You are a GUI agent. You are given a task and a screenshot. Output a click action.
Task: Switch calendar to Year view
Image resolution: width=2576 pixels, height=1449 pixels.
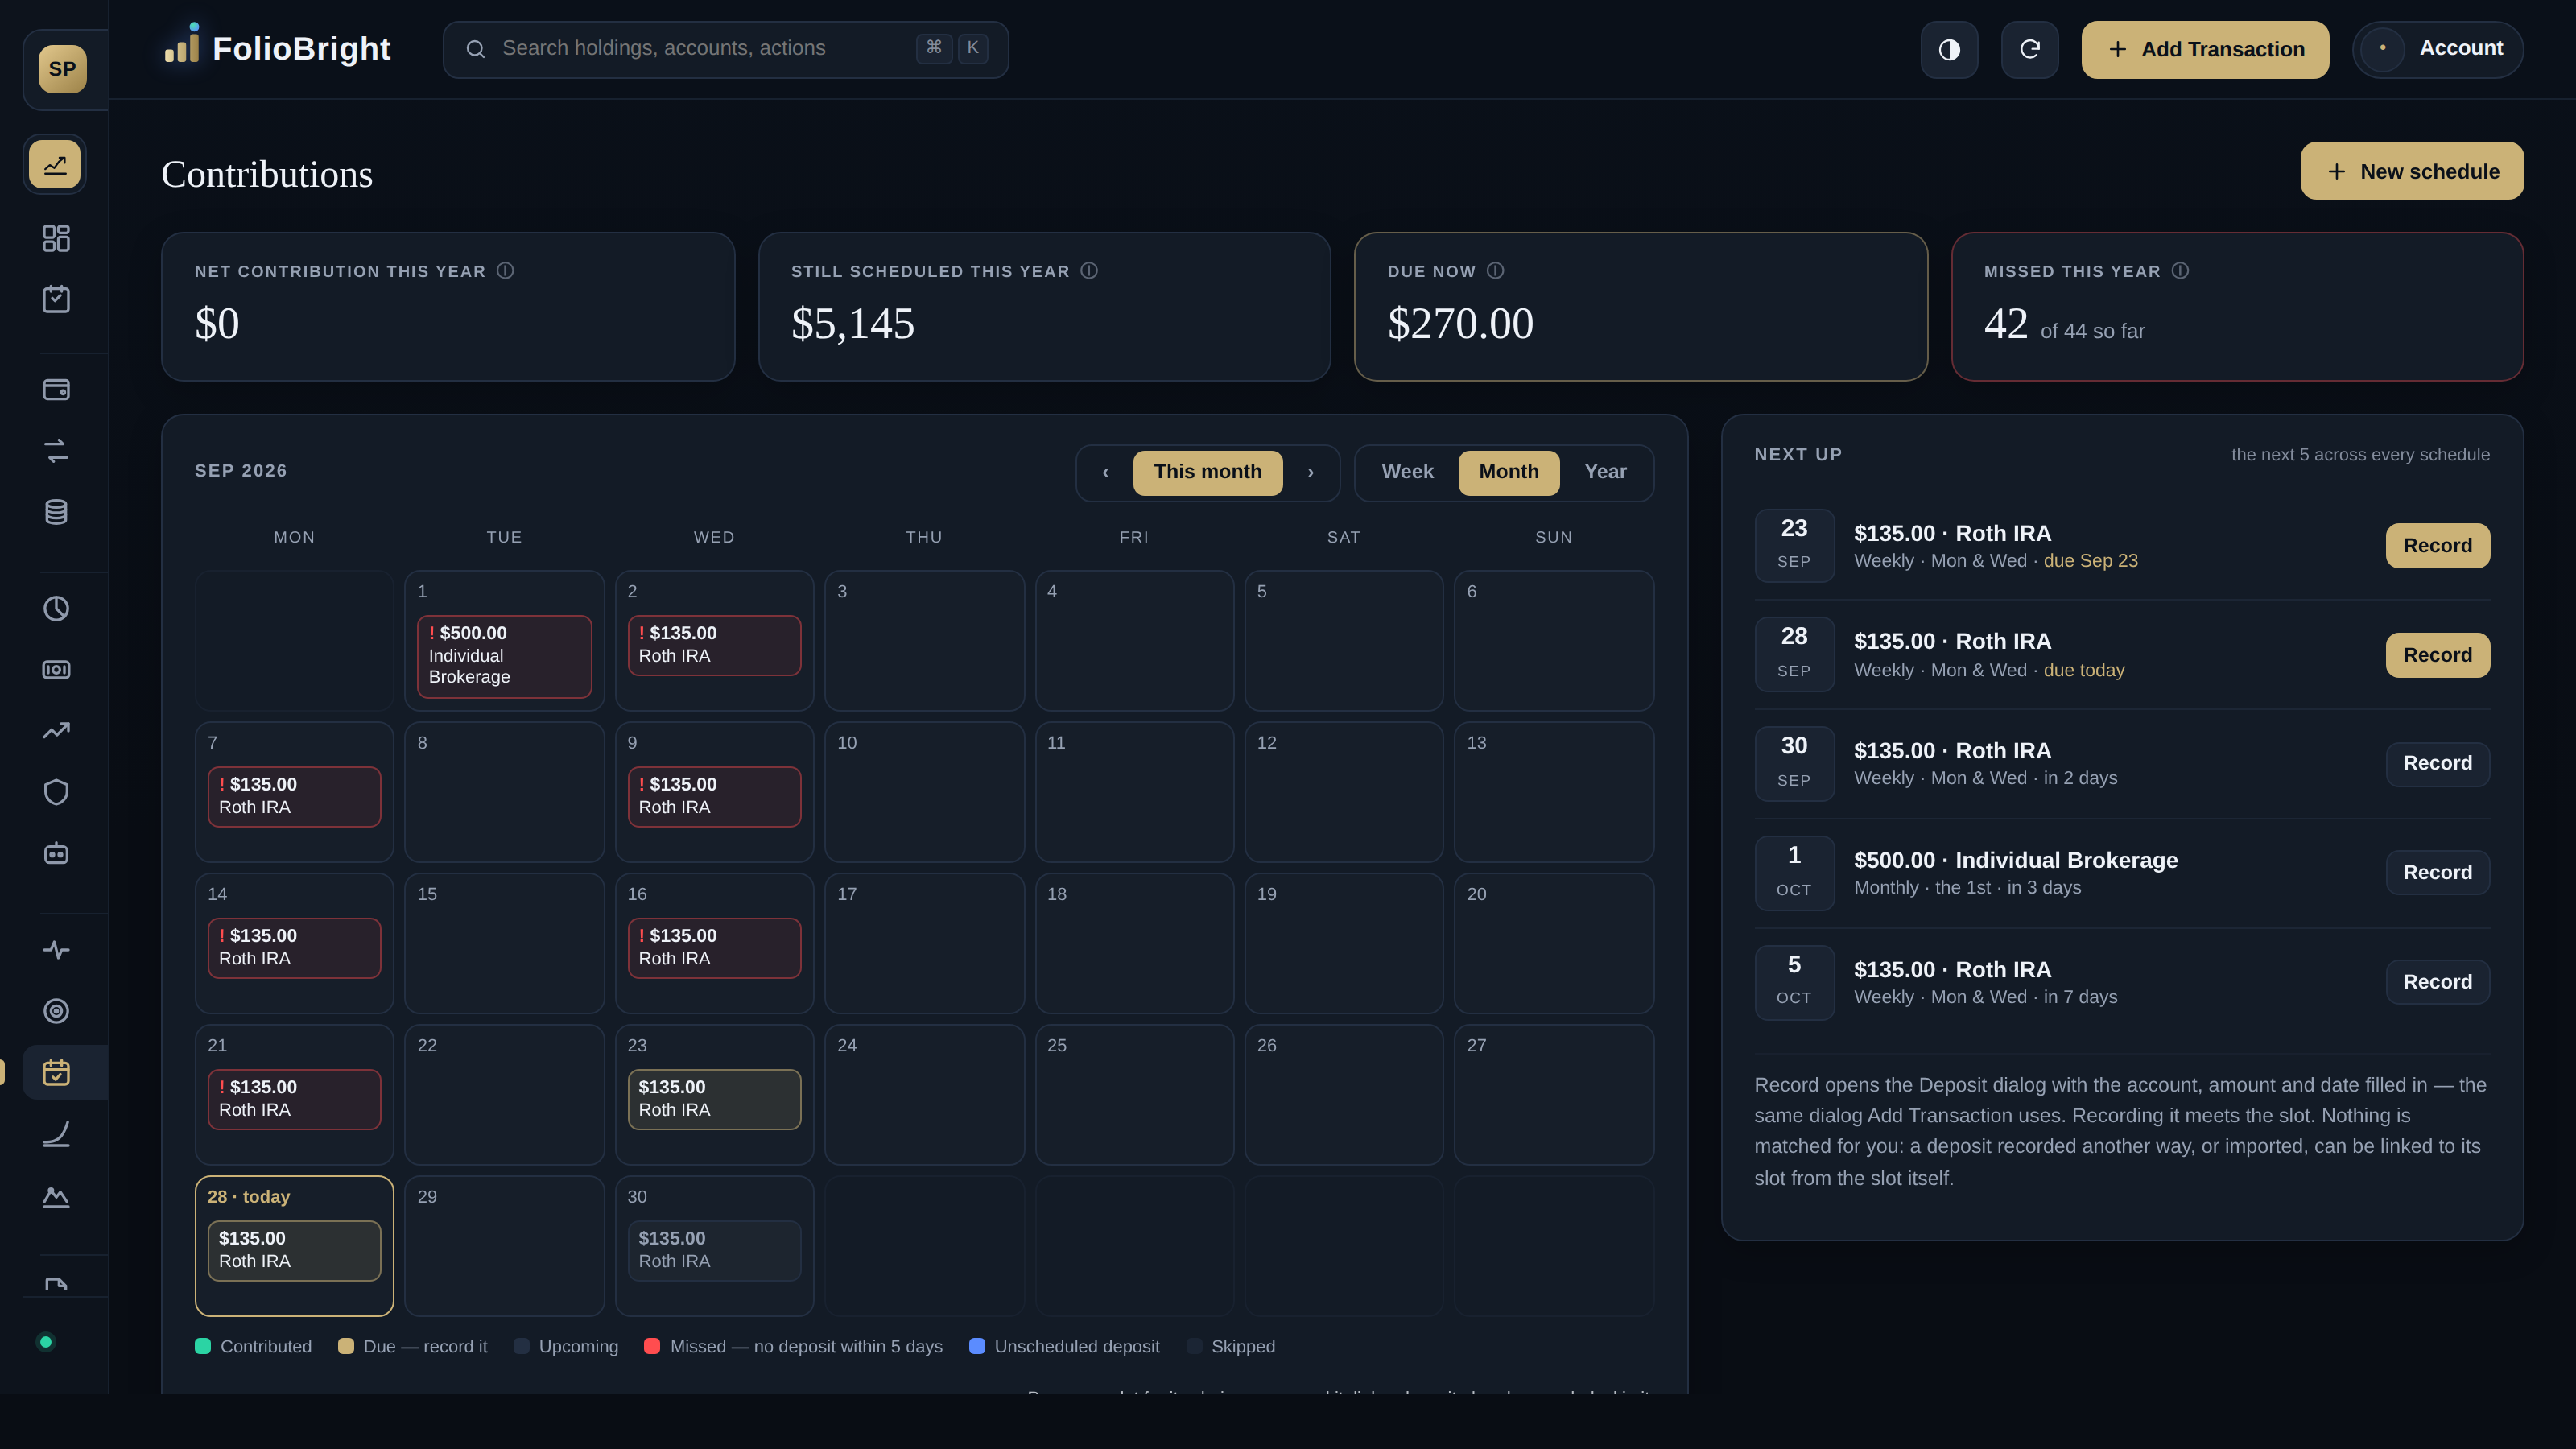coord(1605,472)
